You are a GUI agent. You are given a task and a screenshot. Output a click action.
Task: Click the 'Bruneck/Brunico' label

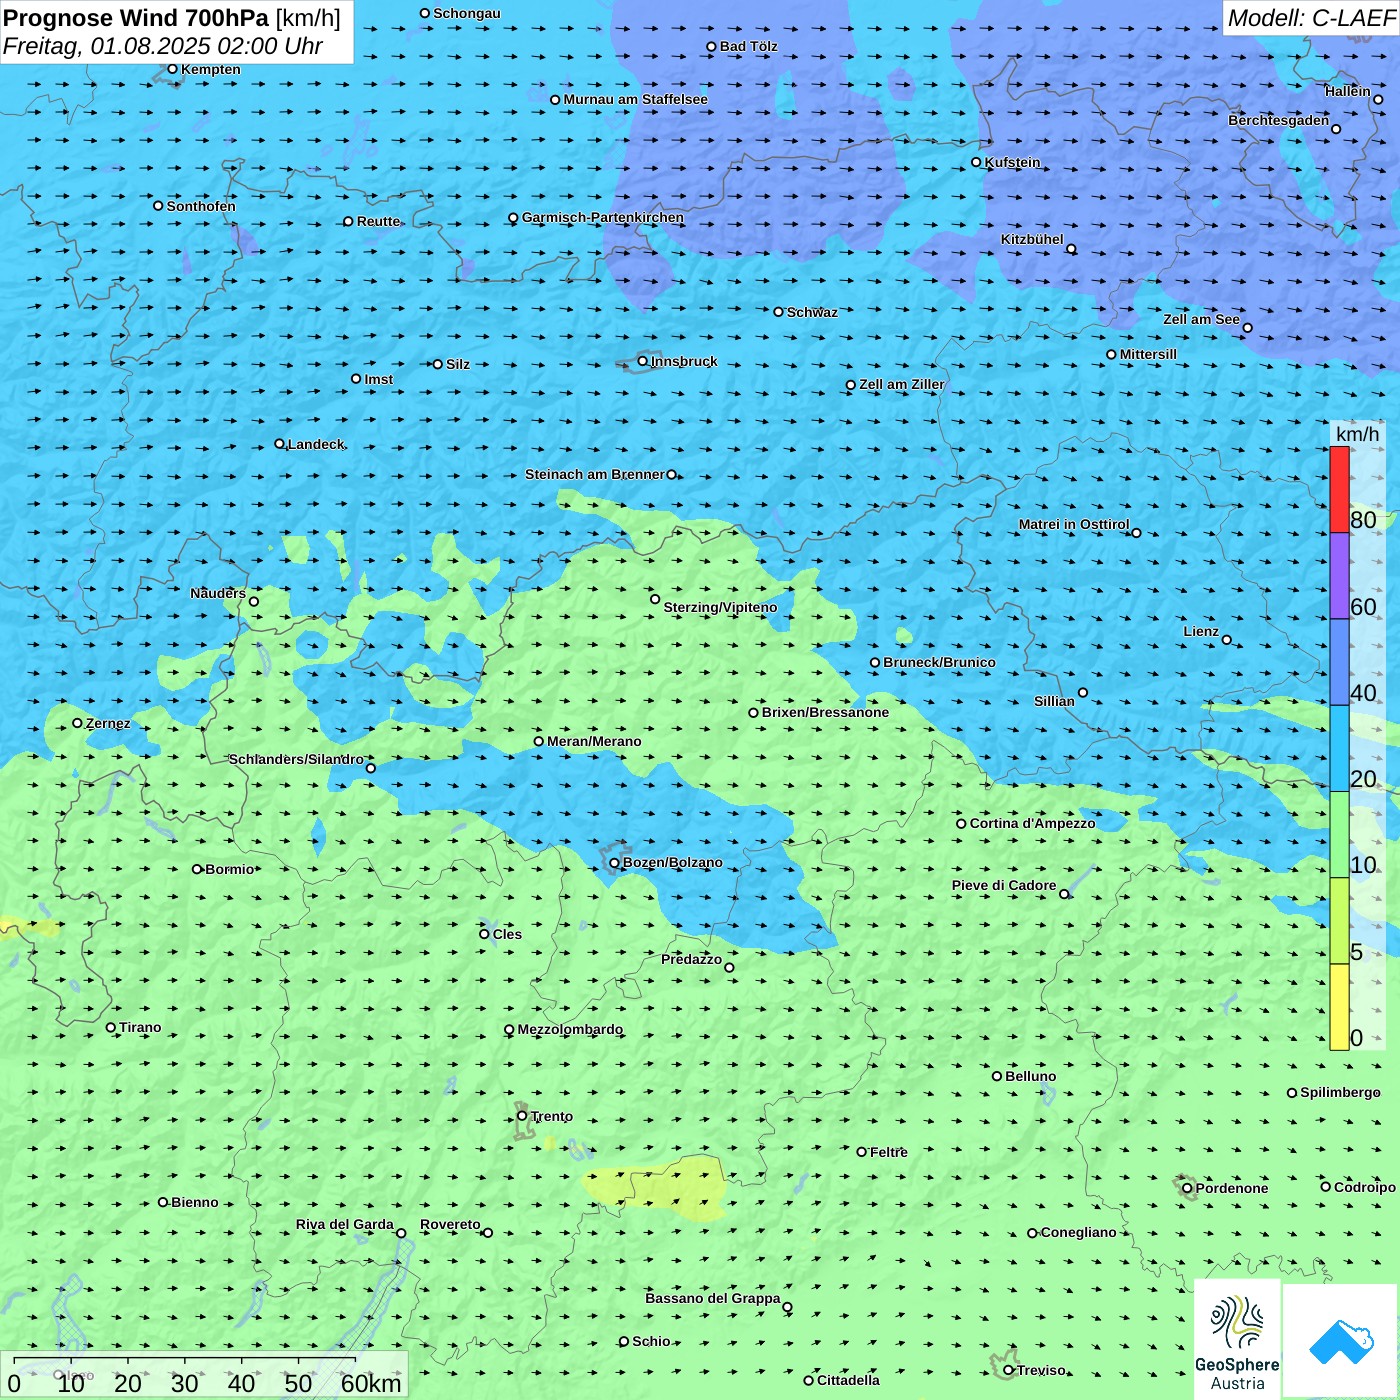tap(940, 662)
